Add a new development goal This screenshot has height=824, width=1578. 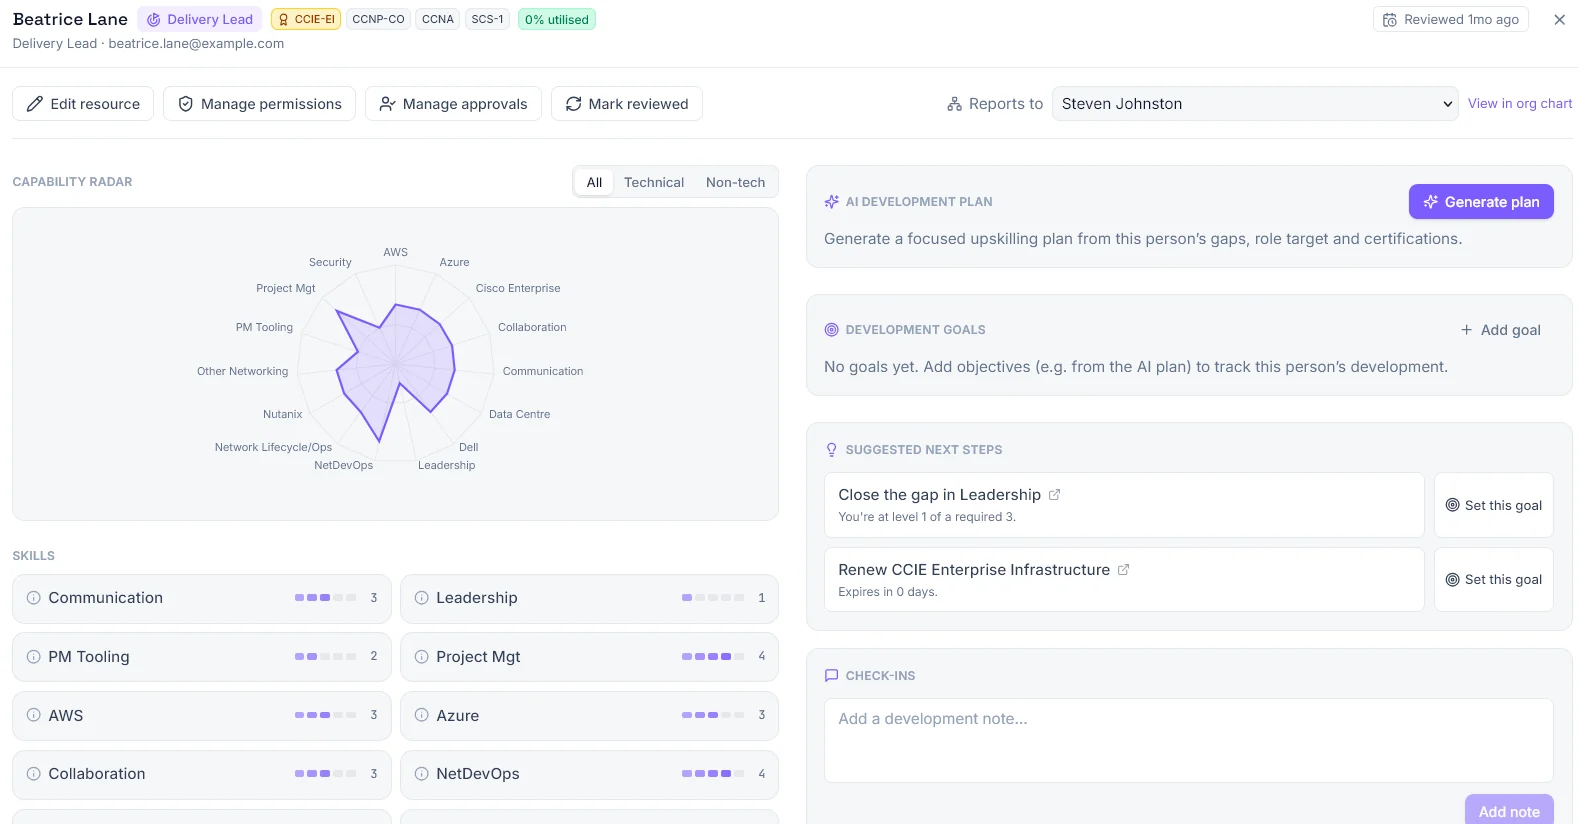coord(1500,330)
